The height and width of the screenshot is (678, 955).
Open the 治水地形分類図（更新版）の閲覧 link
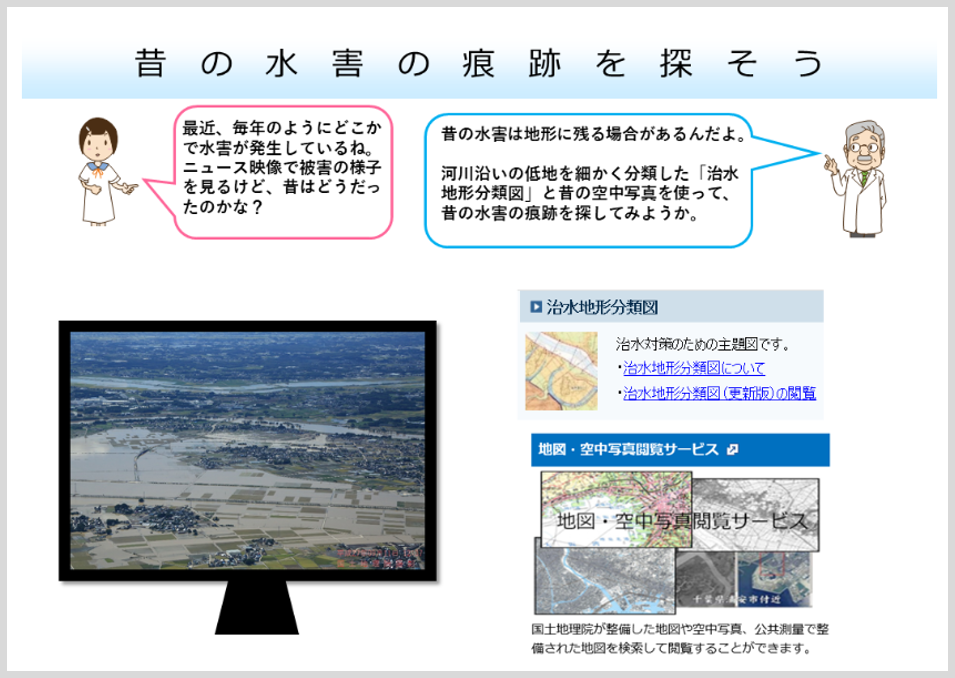(x=719, y=394)
